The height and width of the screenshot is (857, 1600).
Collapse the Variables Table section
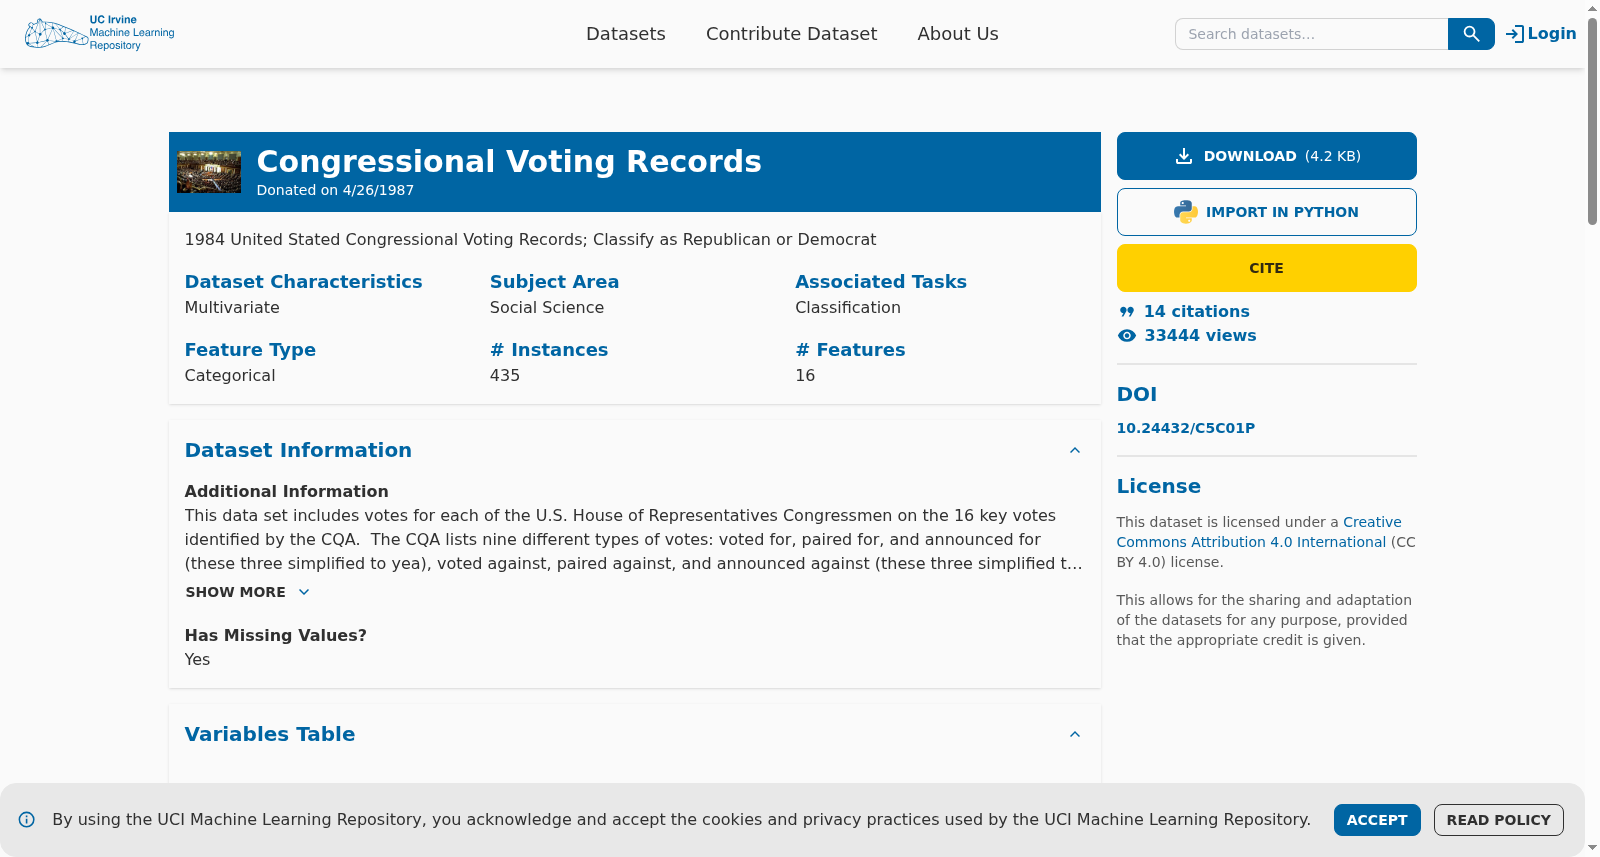(1075, 734)
